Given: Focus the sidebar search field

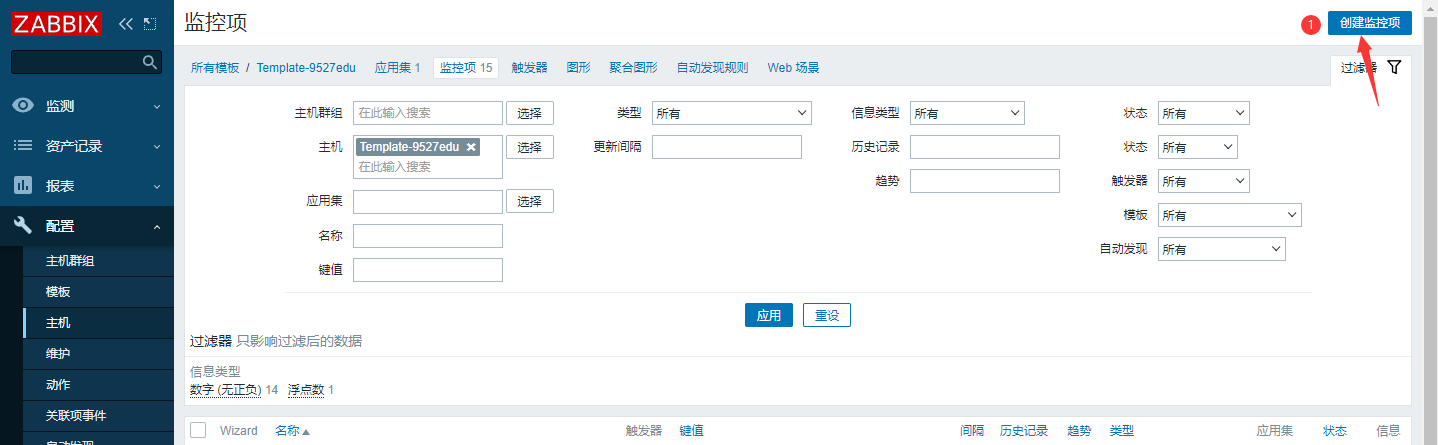Looking at the screenshot, I should pos(77,62).
